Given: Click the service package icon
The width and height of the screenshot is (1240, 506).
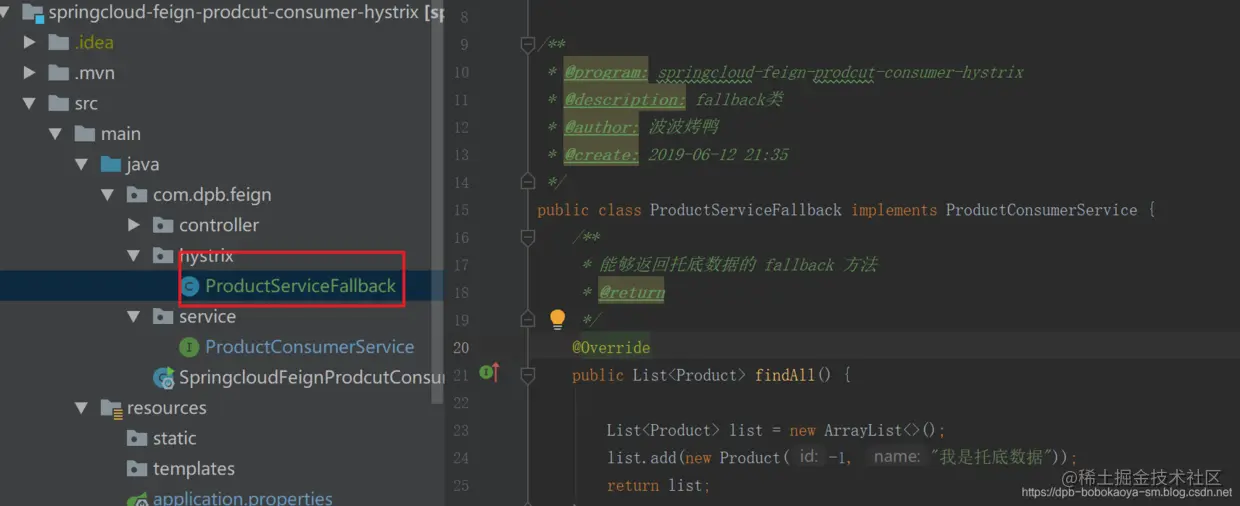Looking at the screenshot, I should [162, 317].
